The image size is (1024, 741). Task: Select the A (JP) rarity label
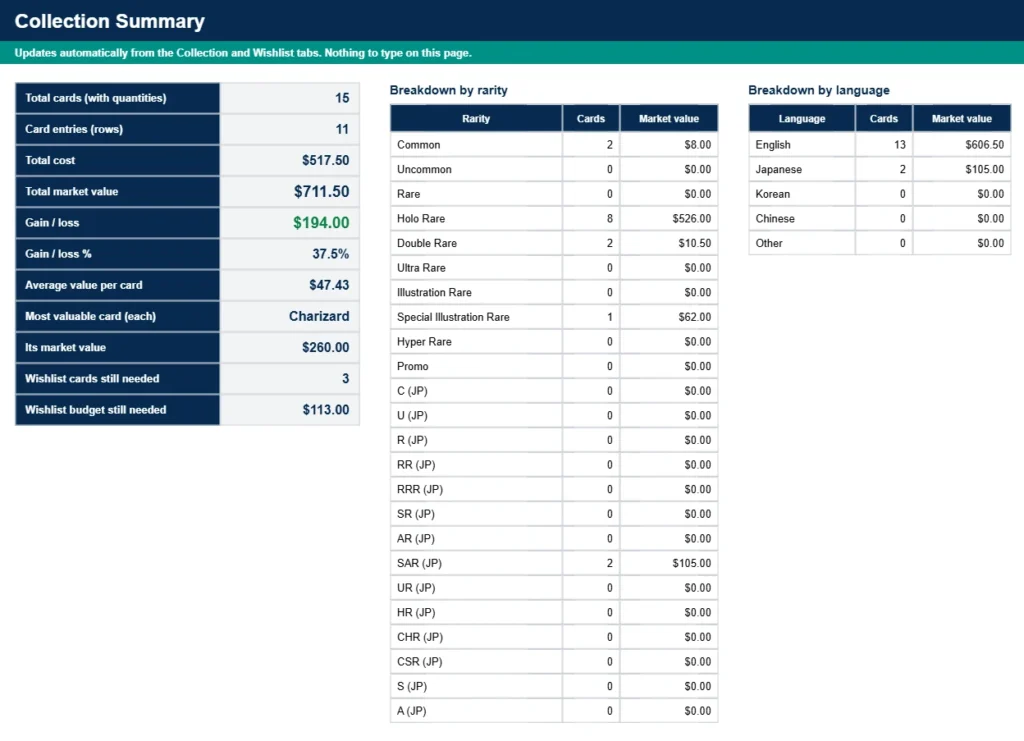coord(411,711)
